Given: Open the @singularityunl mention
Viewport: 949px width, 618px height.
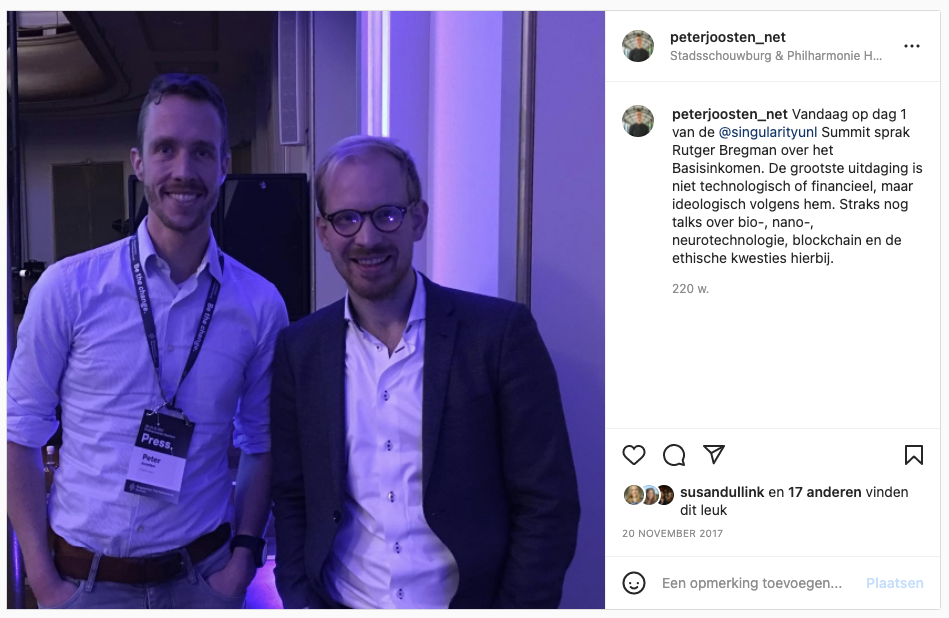Looking at the screenshot, I should point(767,132).
